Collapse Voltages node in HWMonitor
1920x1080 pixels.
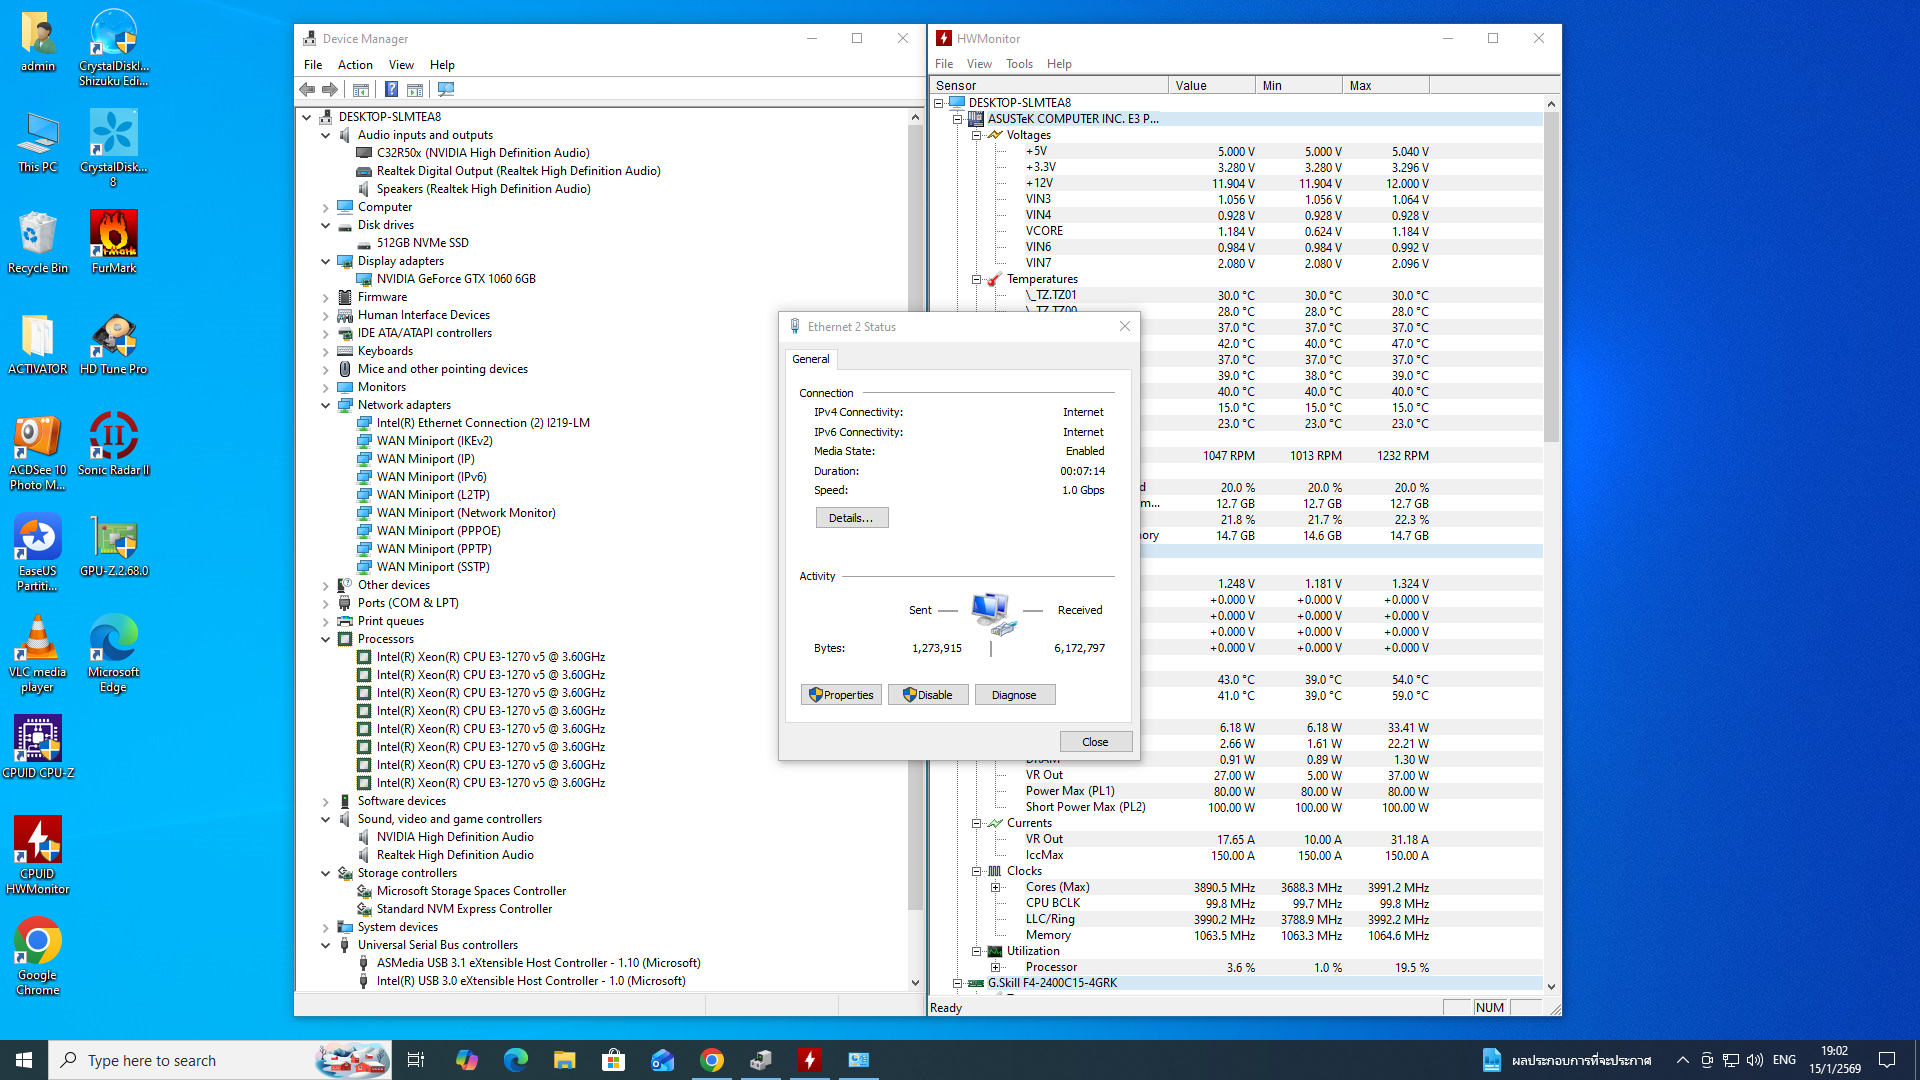point(977,135)
